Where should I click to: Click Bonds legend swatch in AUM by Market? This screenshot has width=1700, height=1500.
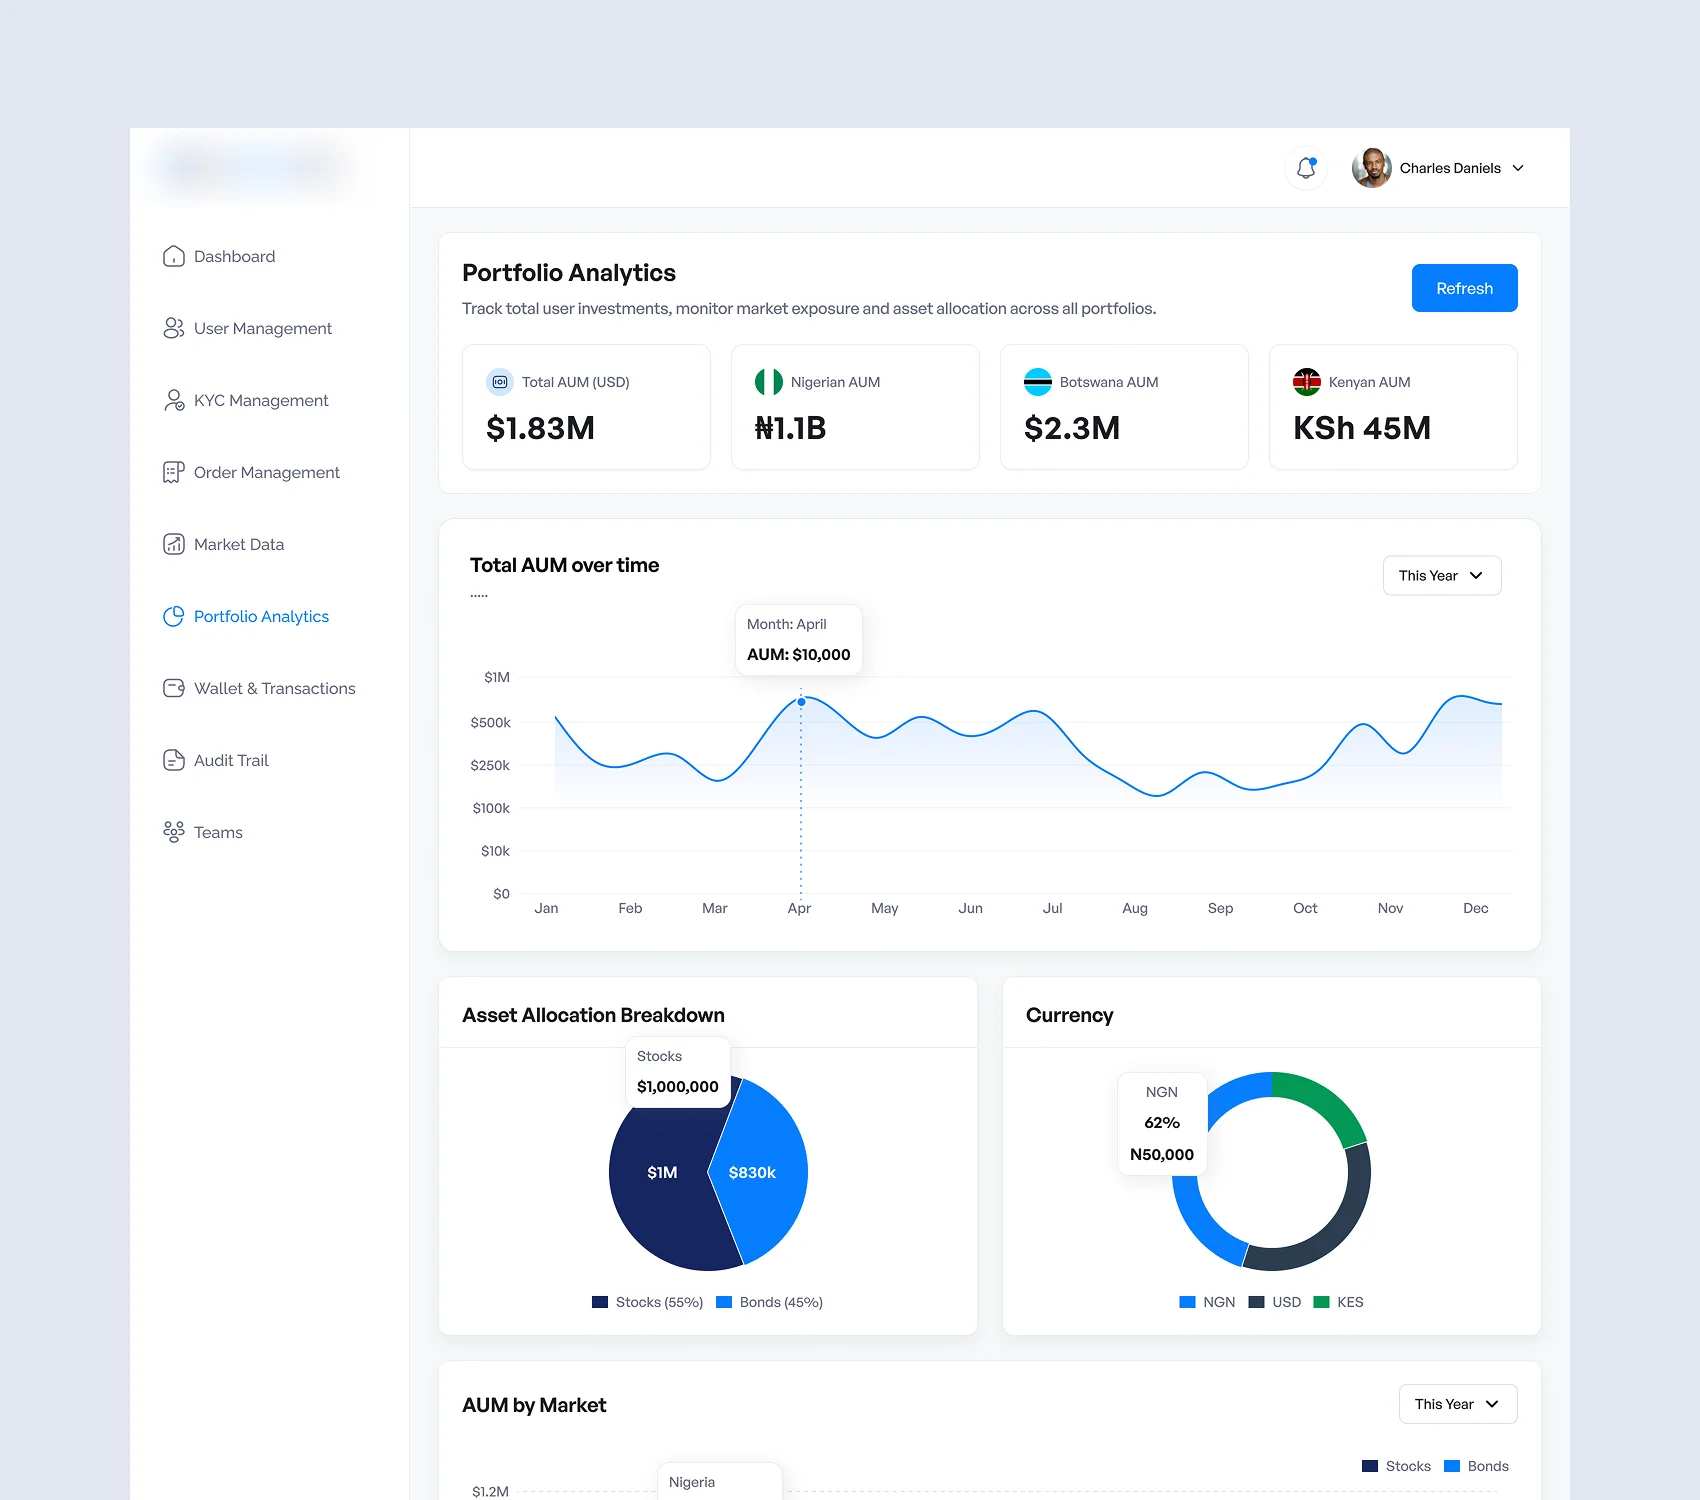[x=1452, y=1466]
